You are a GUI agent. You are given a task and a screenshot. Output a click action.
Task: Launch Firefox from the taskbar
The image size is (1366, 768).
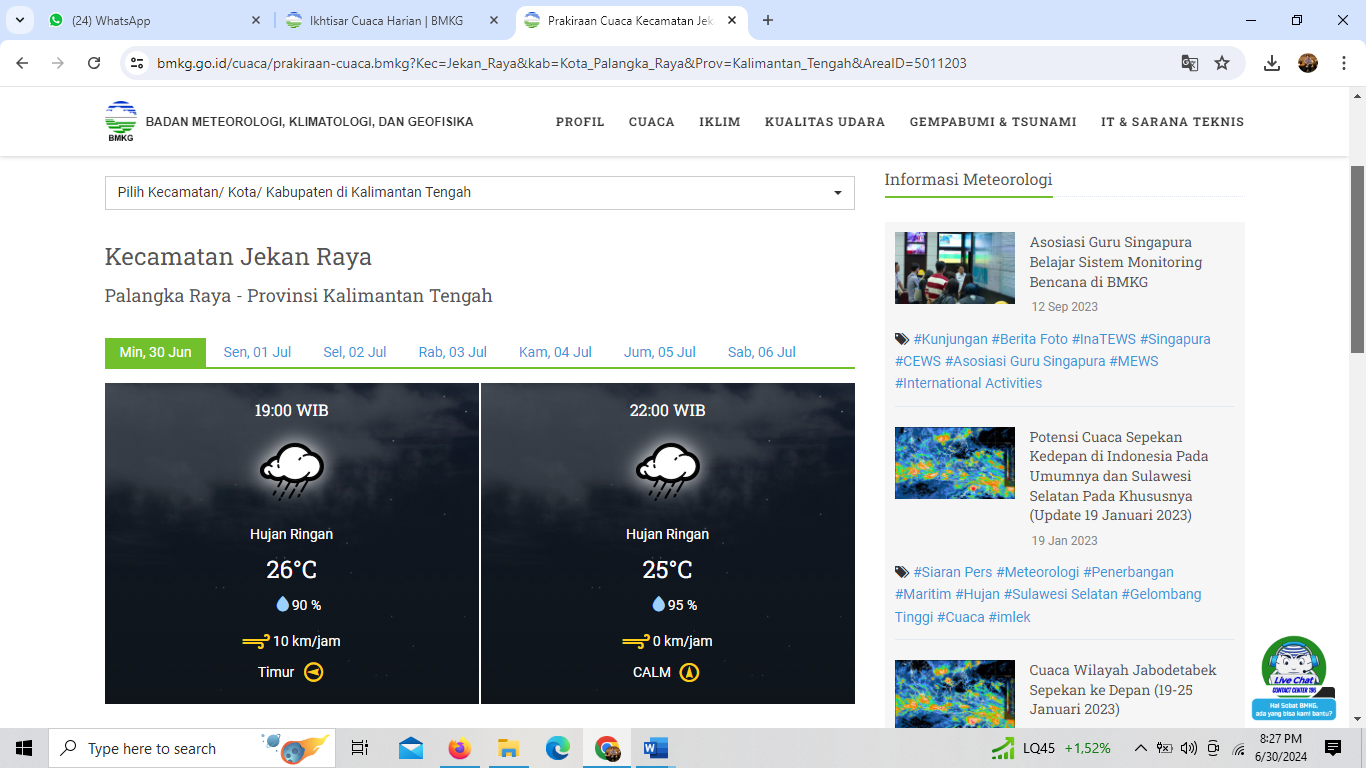[459, 748]
